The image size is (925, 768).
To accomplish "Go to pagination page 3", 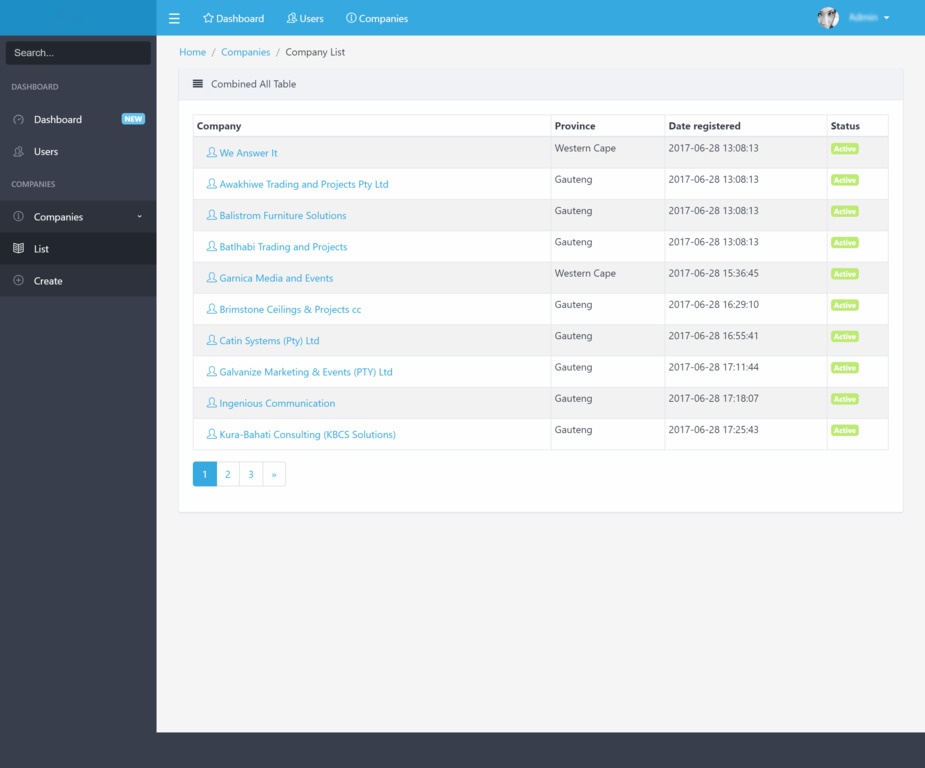I will pyautogui.click(x=251, y=474).
